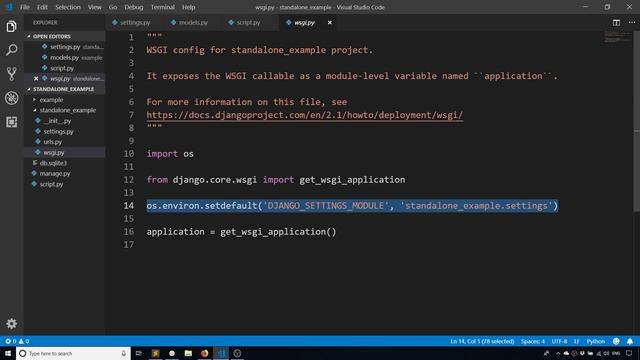Click the VS Code logo in title bar
The image size is (640, 360).
pos(9,7)
